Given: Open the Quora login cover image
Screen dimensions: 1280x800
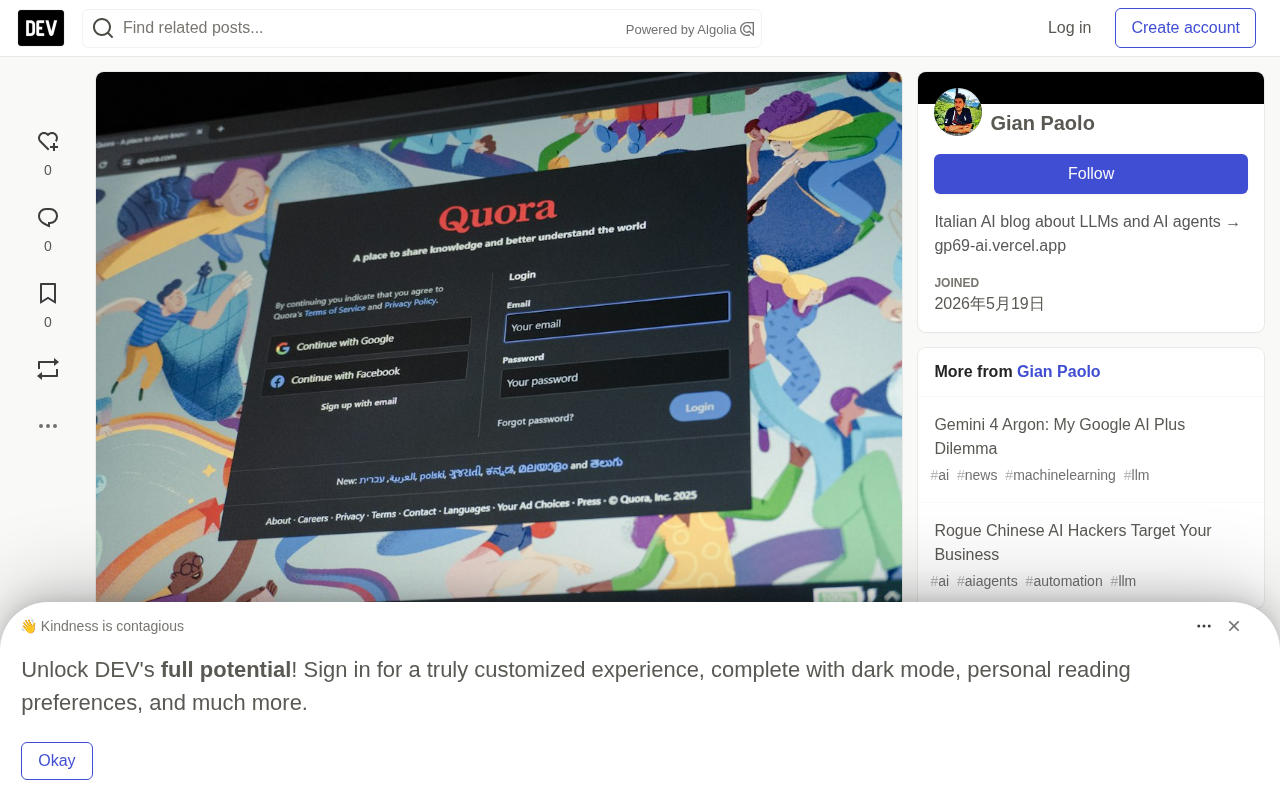Looking at the screenshot, I should (499, 337).
